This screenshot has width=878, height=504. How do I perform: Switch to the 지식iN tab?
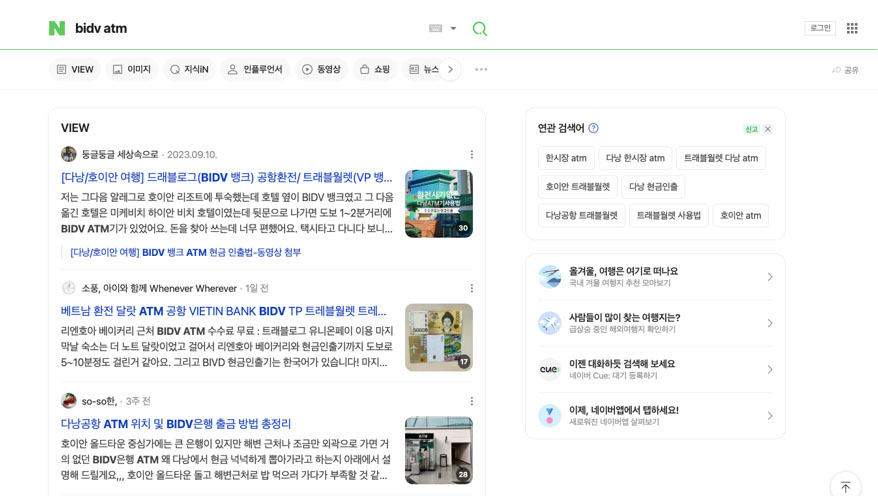point(189,69)
